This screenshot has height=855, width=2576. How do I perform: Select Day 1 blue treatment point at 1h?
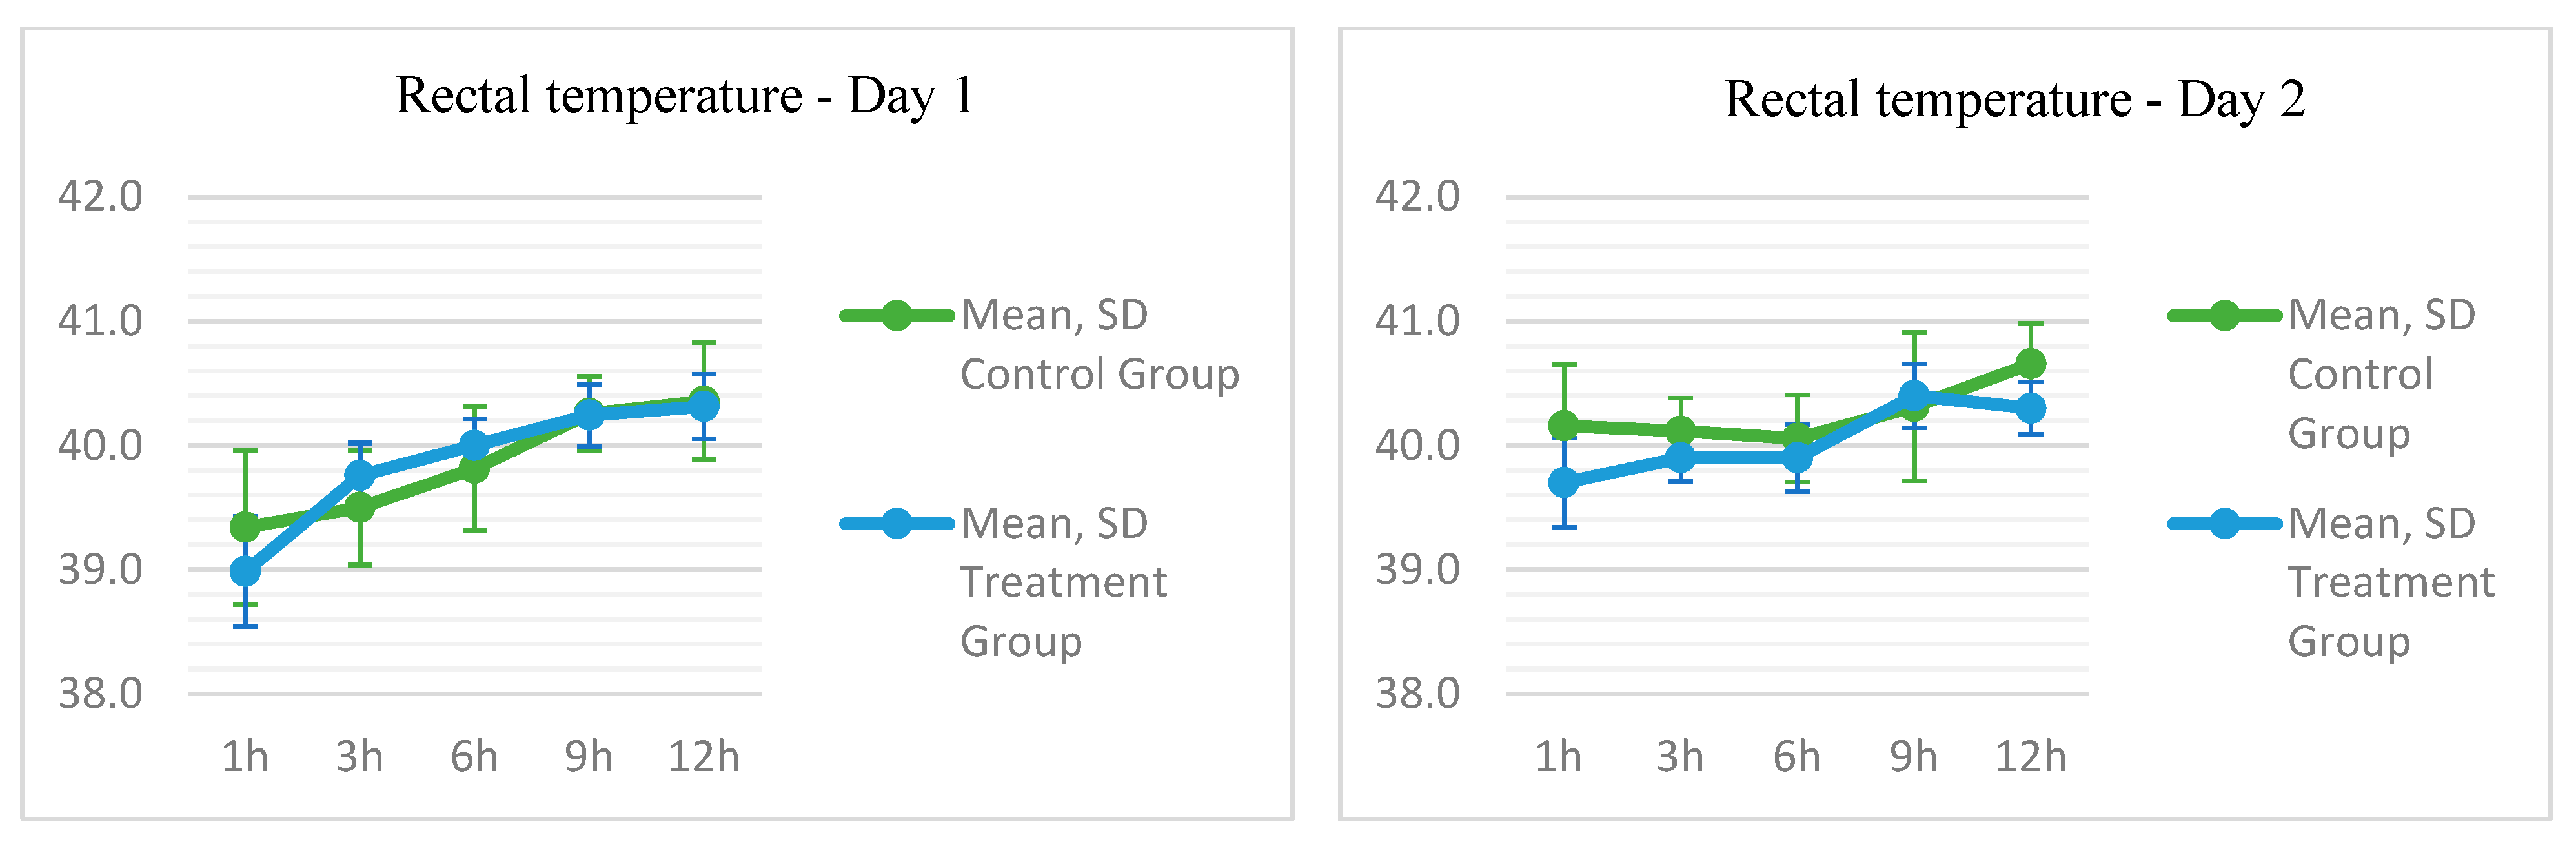point(245,571)
